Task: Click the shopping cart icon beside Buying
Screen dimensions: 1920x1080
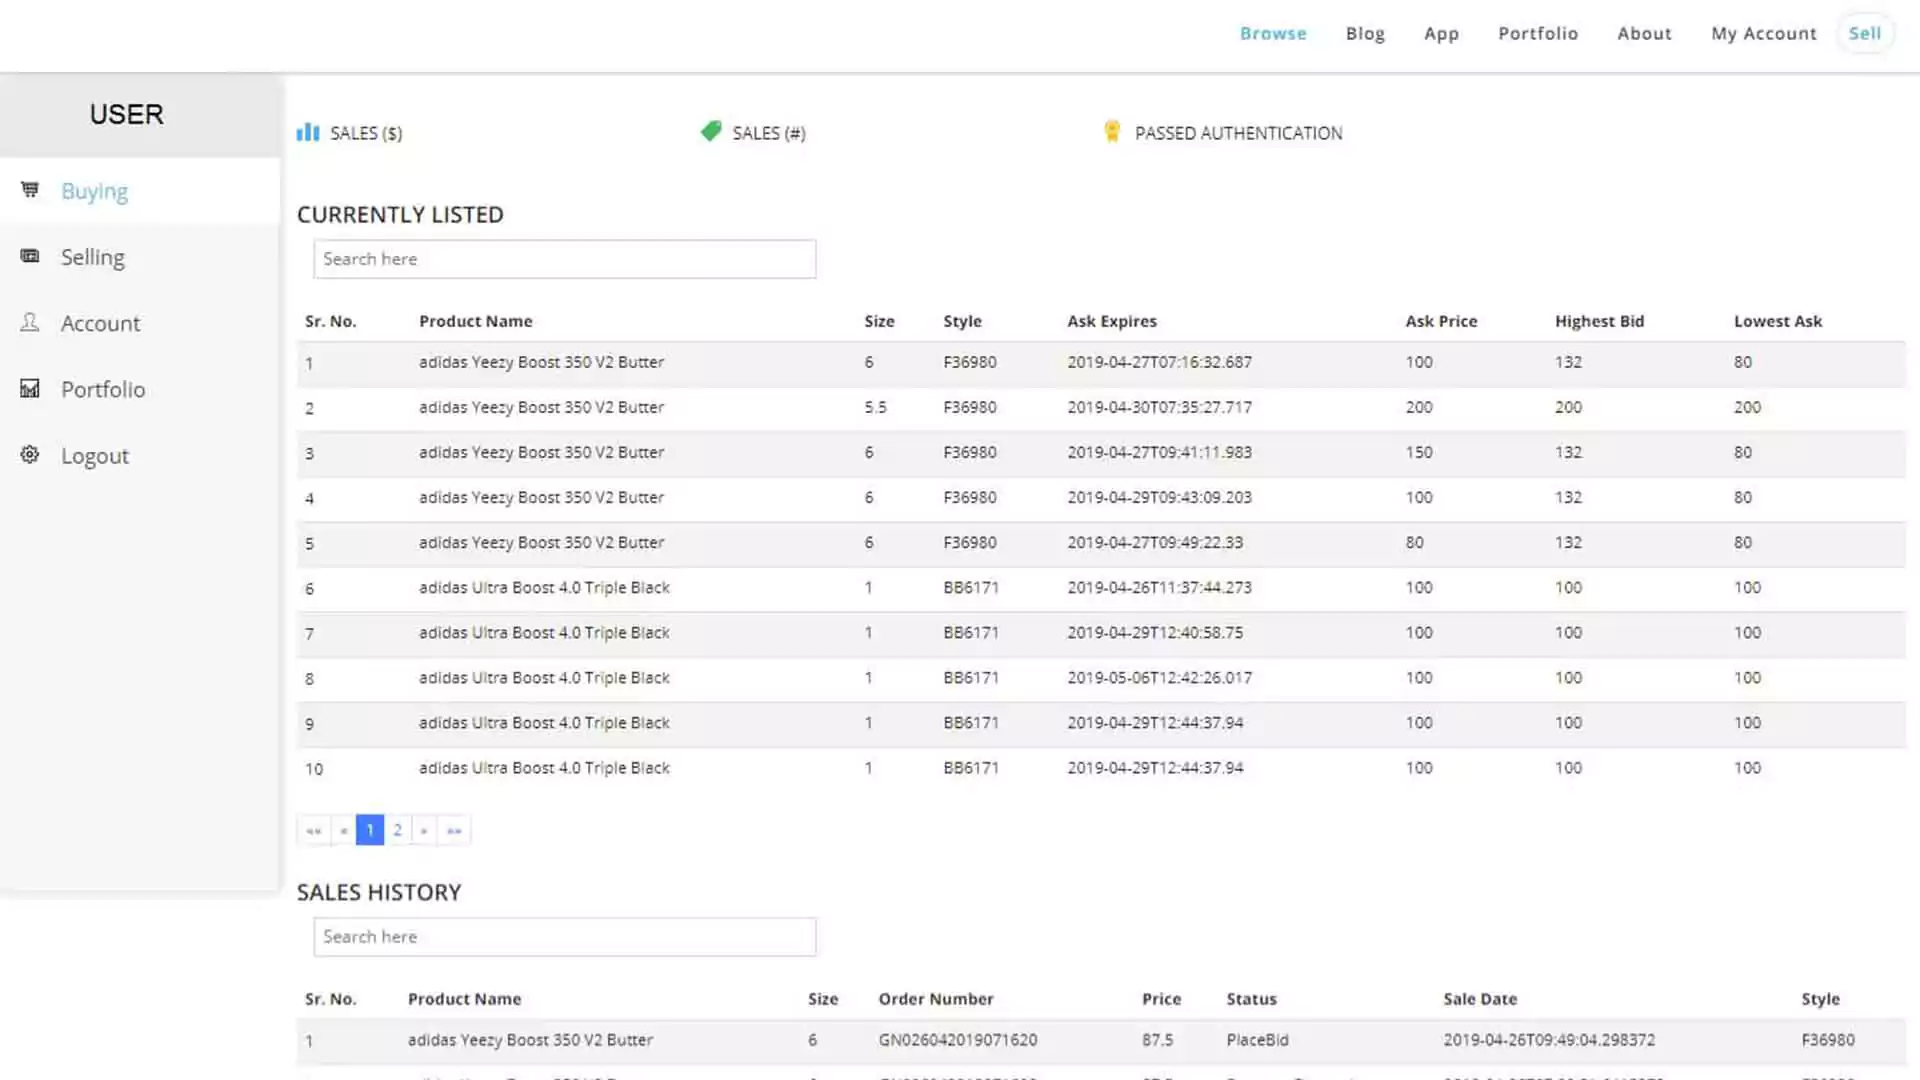Action: tap(30, 189)
